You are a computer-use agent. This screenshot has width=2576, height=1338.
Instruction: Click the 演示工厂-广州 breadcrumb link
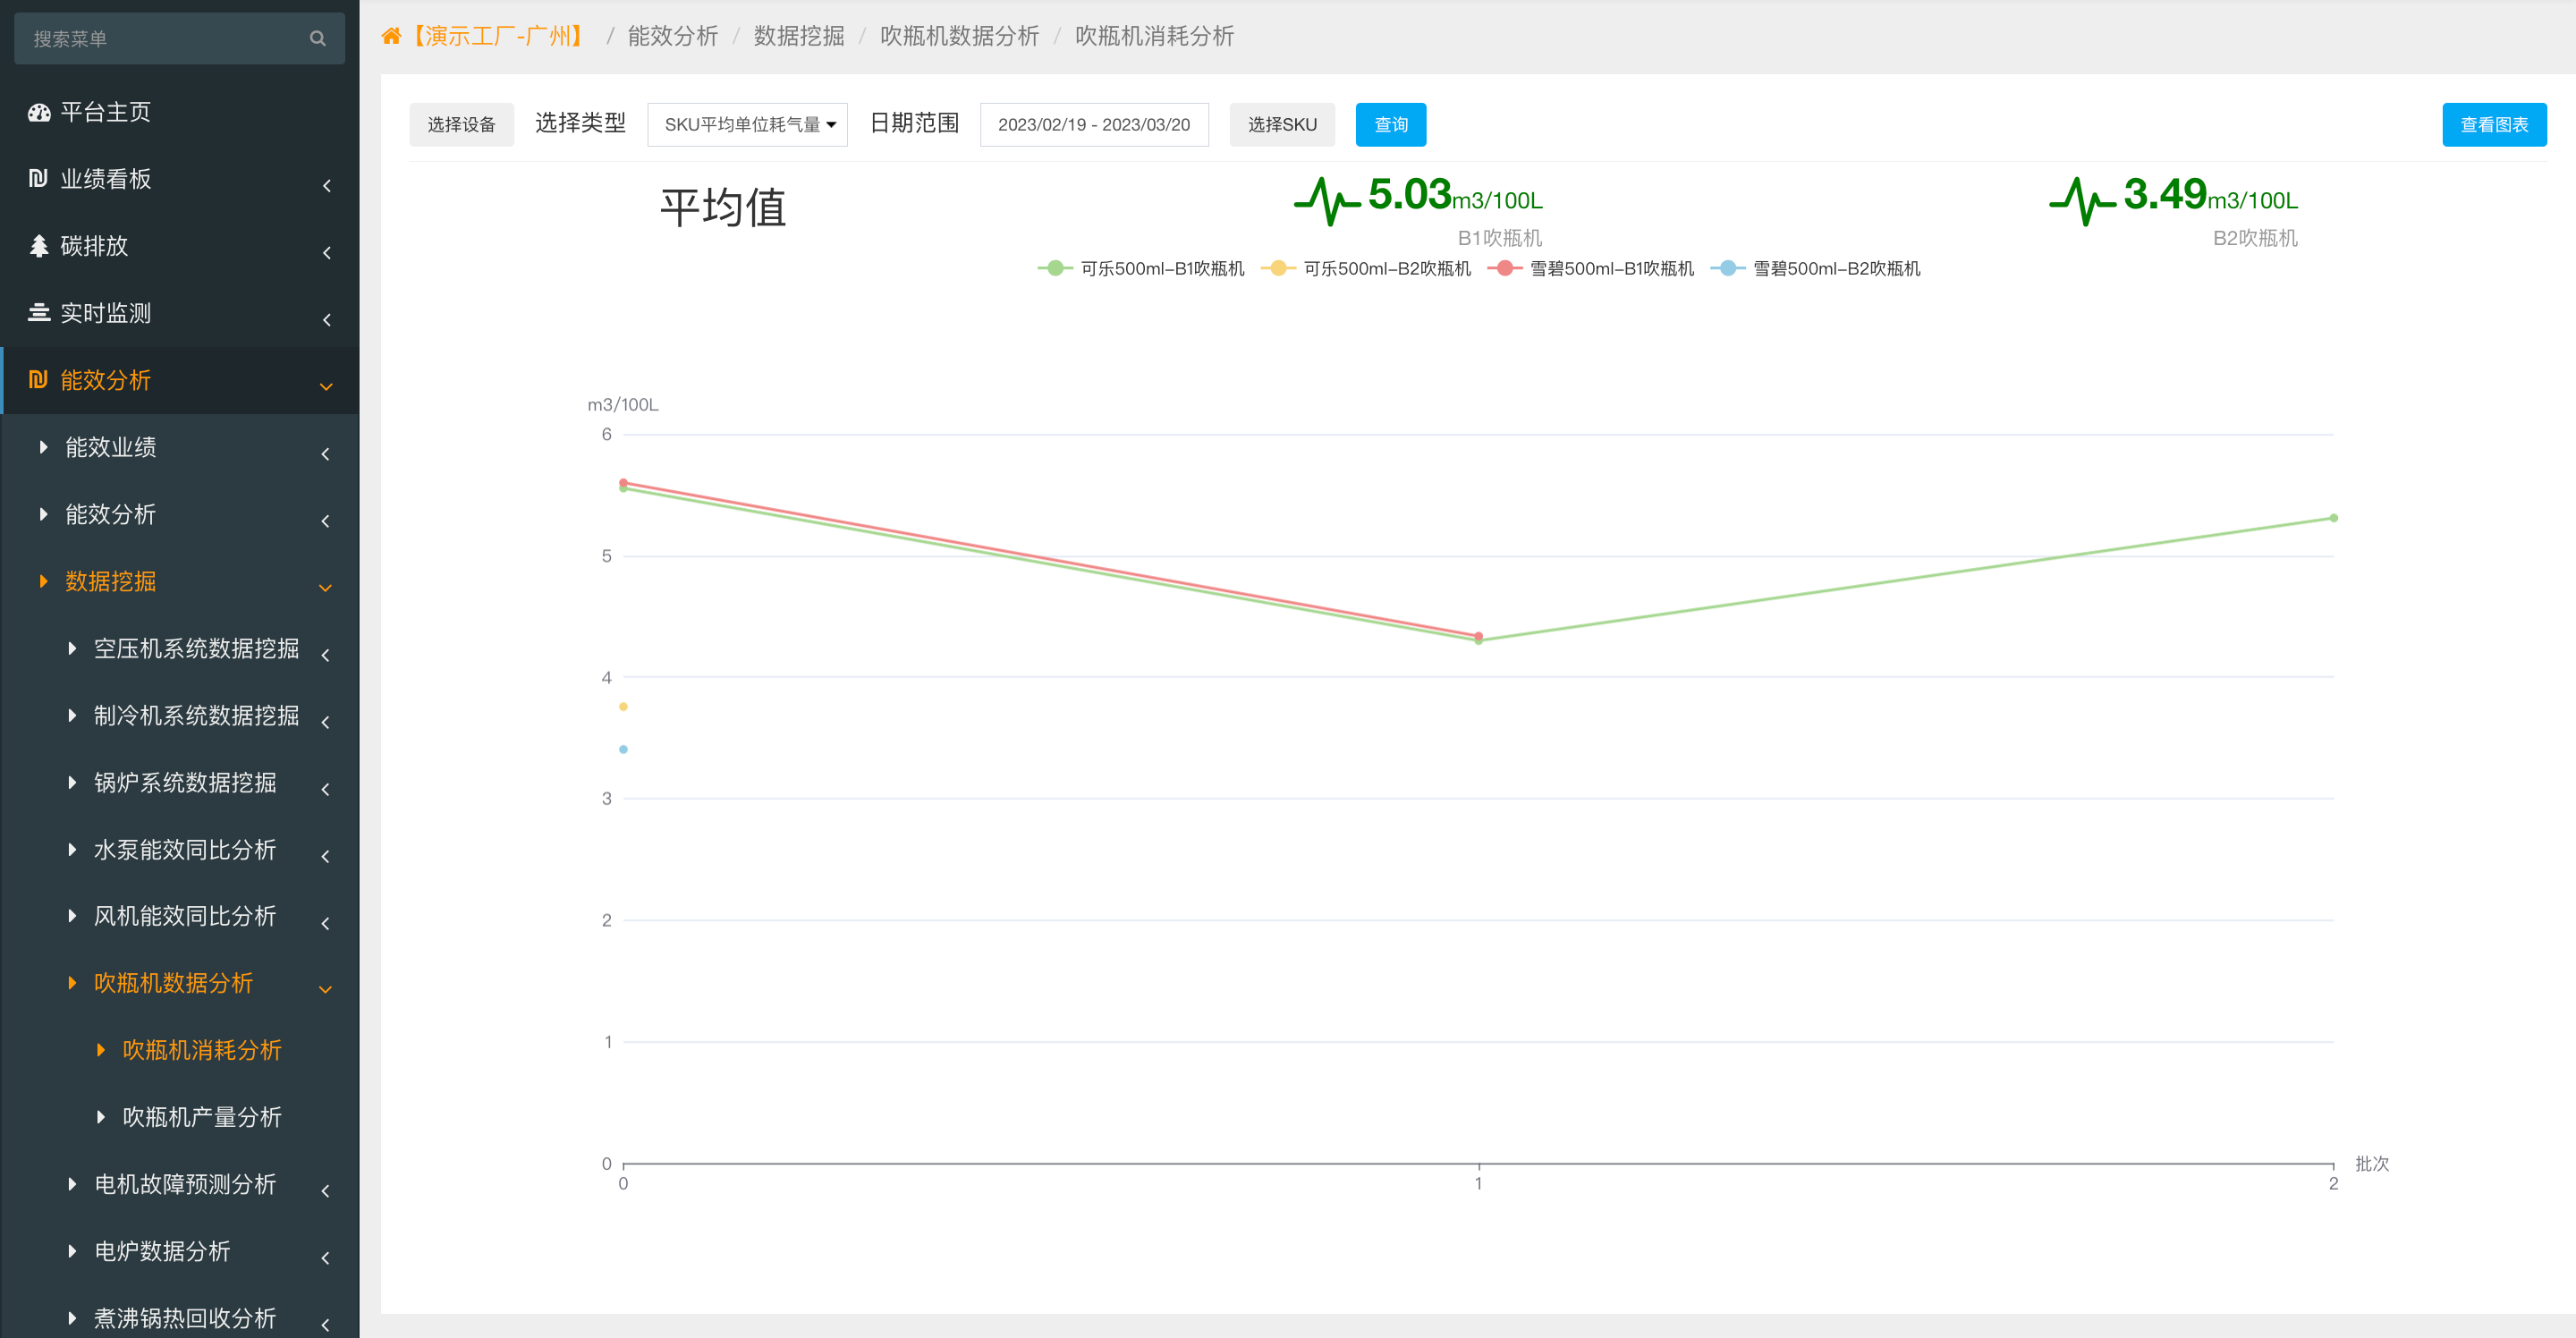click(497, 37)
